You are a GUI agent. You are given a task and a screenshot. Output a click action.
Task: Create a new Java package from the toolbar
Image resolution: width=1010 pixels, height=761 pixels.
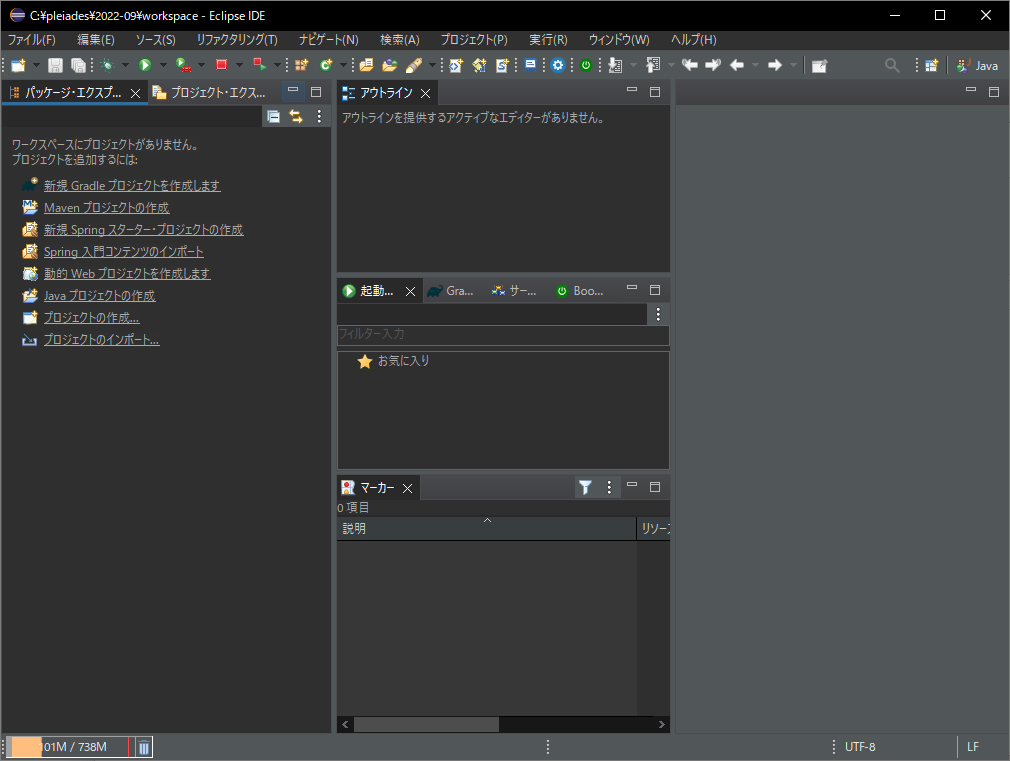[x=301, y=65]
